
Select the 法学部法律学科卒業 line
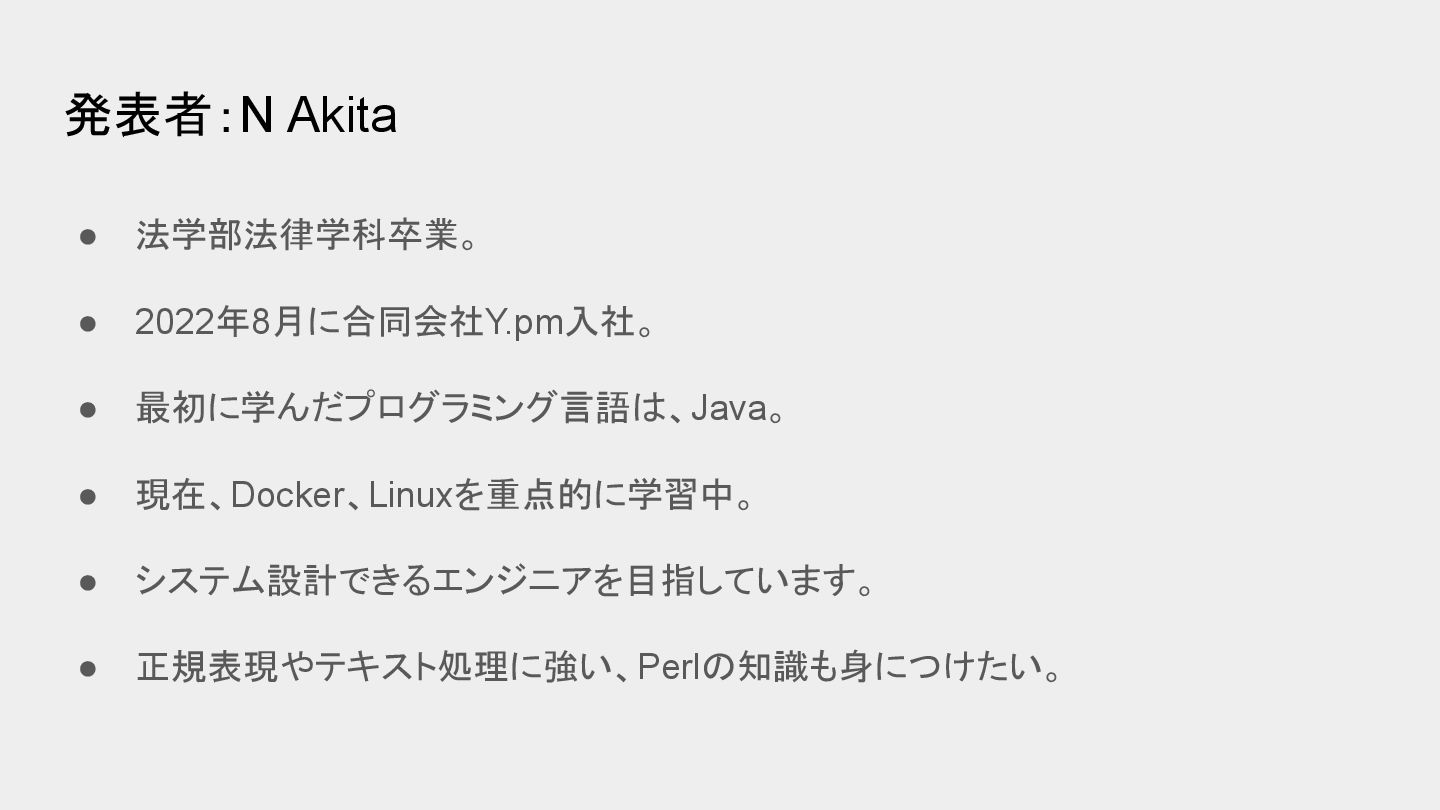point(306,236)
